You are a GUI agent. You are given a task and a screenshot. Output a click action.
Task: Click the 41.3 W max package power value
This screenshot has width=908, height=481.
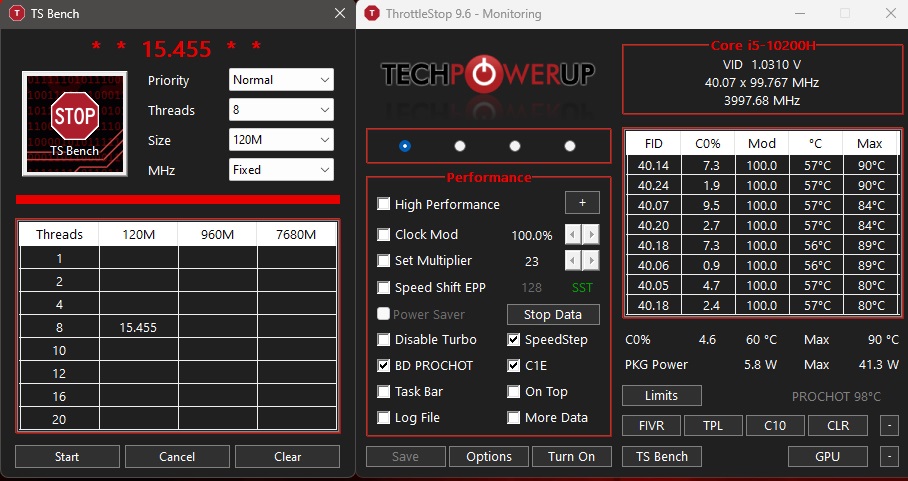point(878,365)
